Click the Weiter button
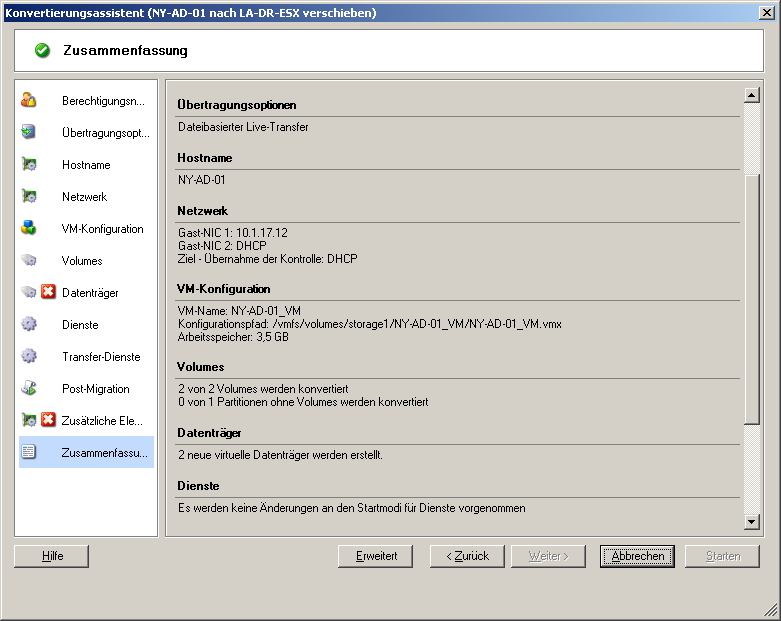781x621 pixels. click(548, 556)
